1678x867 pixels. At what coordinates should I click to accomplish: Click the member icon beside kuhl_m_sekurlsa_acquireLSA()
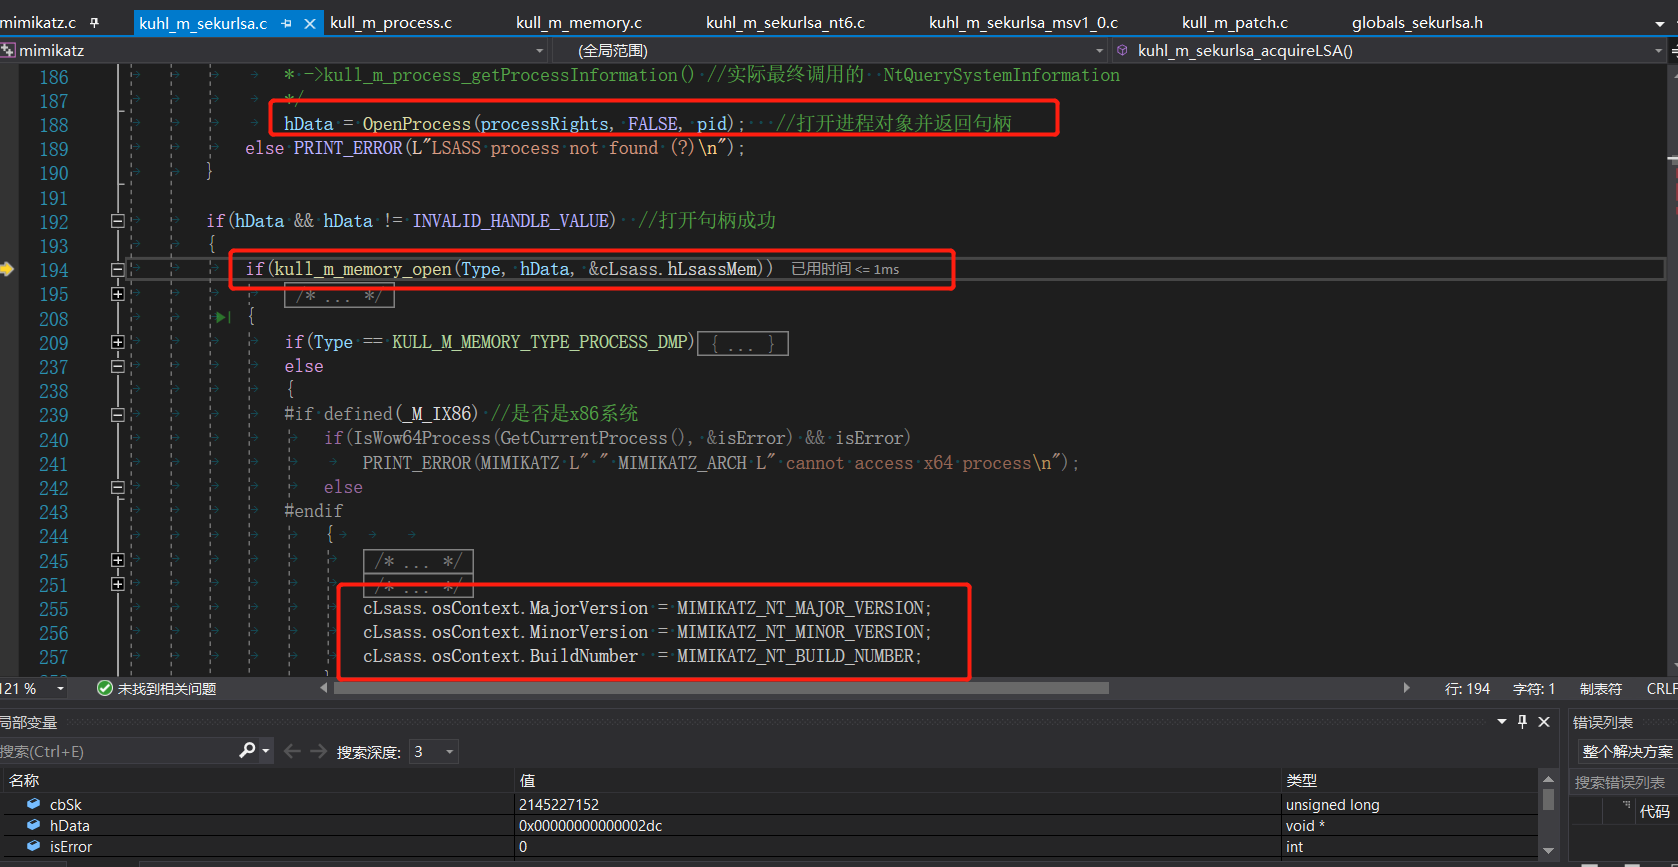coord(1122,50)
